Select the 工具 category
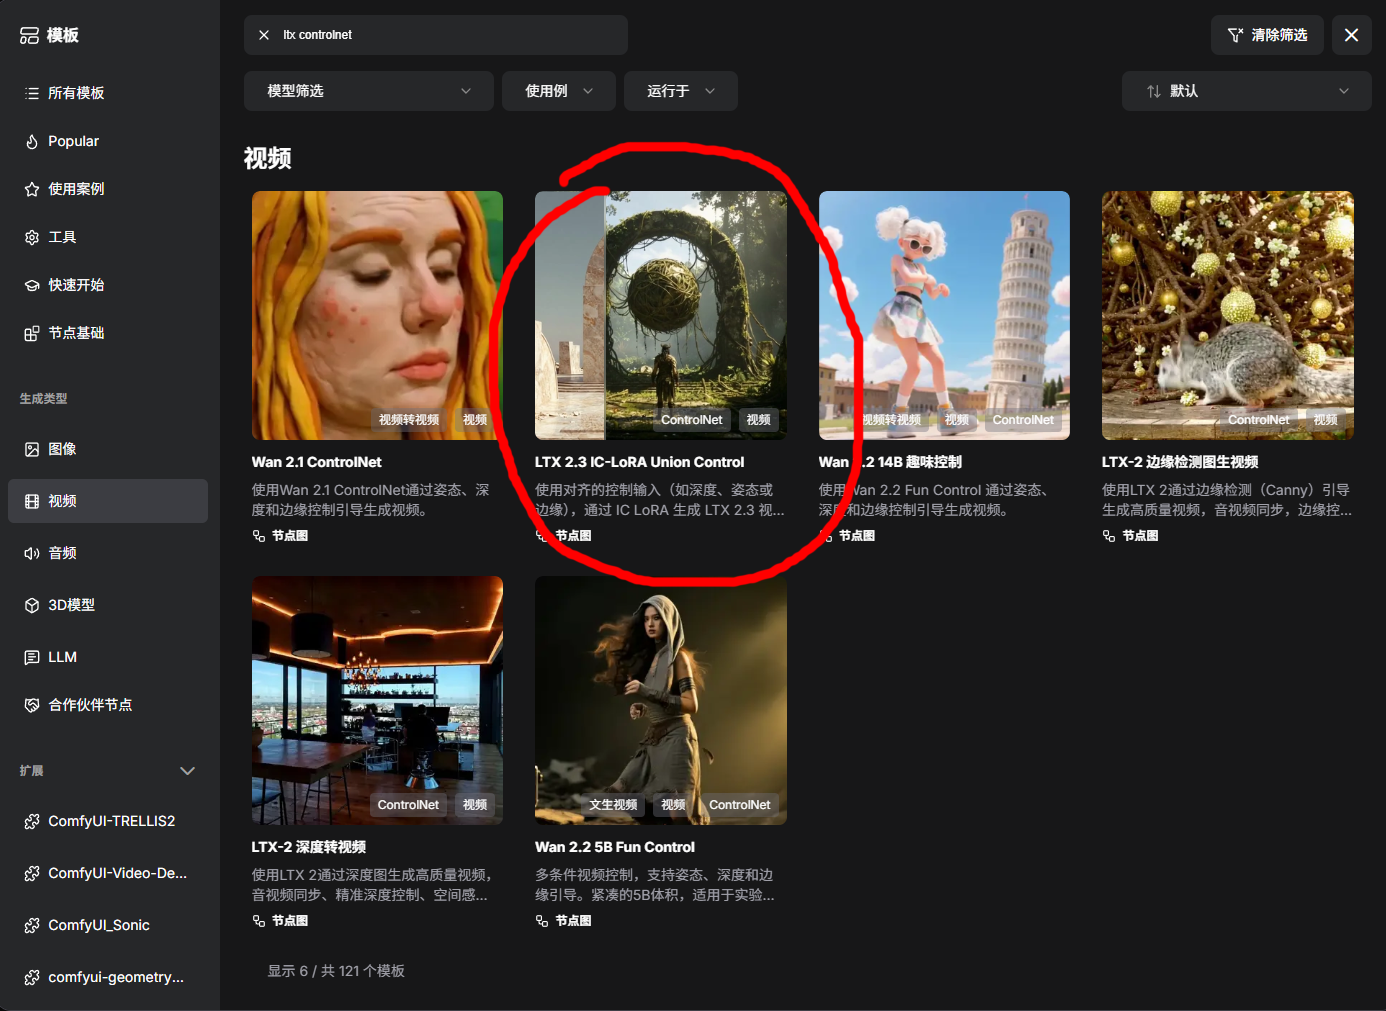 coord(108,237)
